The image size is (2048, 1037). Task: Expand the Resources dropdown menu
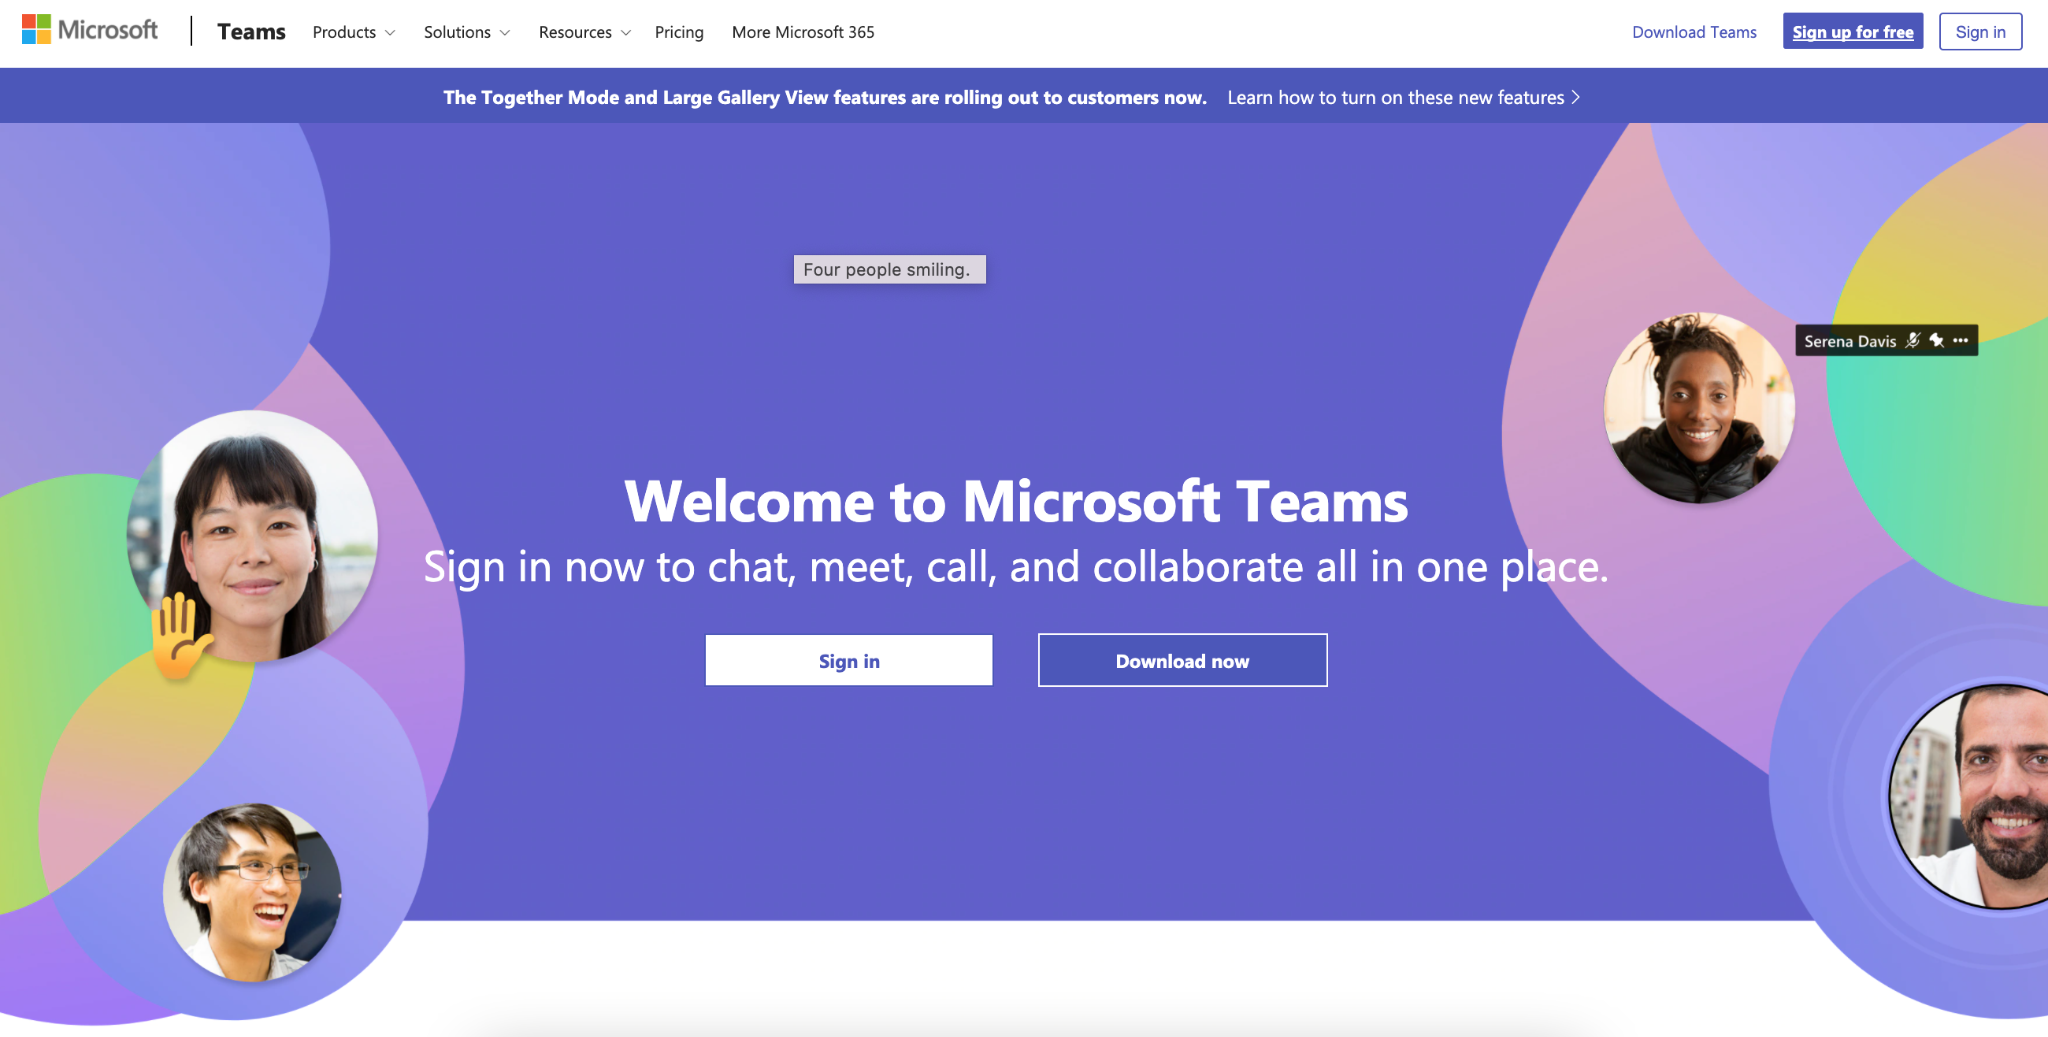point(585,32)
